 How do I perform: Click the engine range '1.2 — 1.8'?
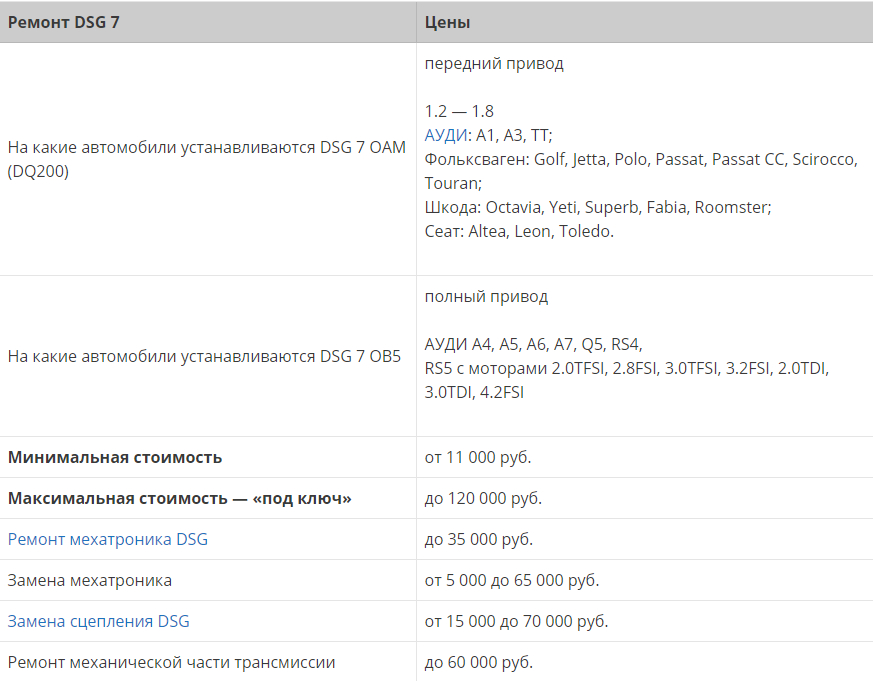click(x=459, y=111)
